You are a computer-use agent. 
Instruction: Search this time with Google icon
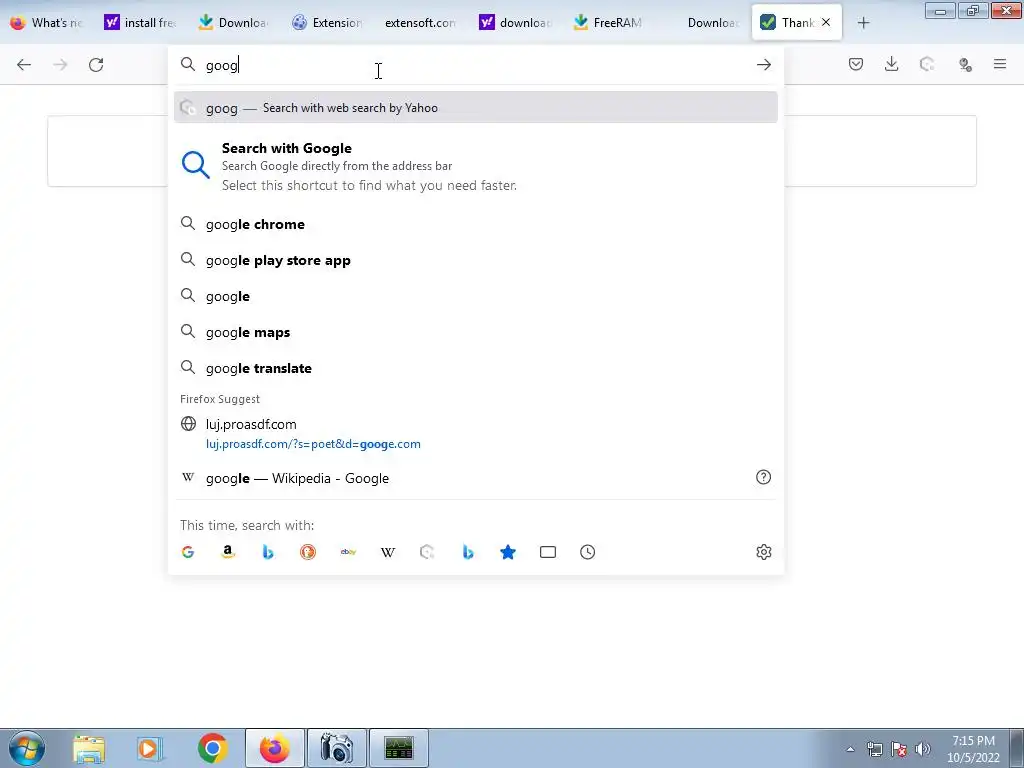click(188, 552)
